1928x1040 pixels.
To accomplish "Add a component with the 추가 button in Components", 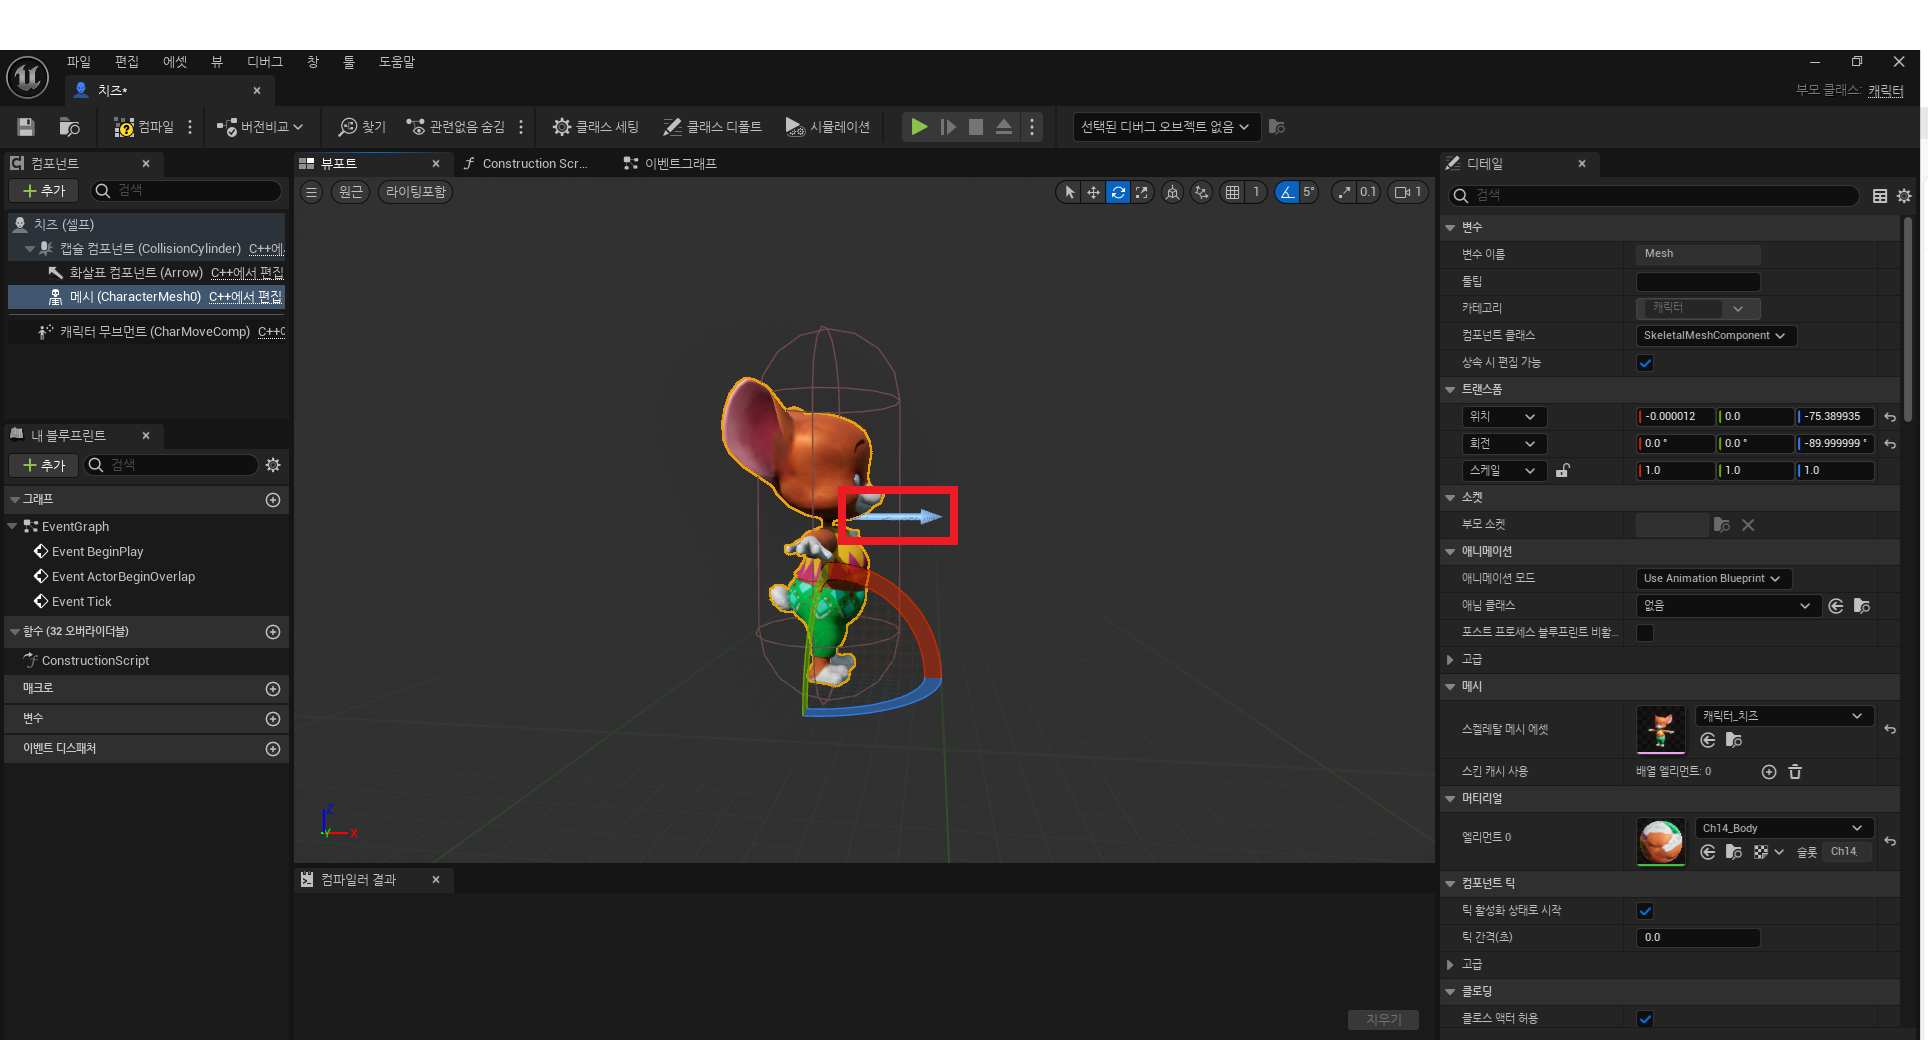I will coord(44,191).
